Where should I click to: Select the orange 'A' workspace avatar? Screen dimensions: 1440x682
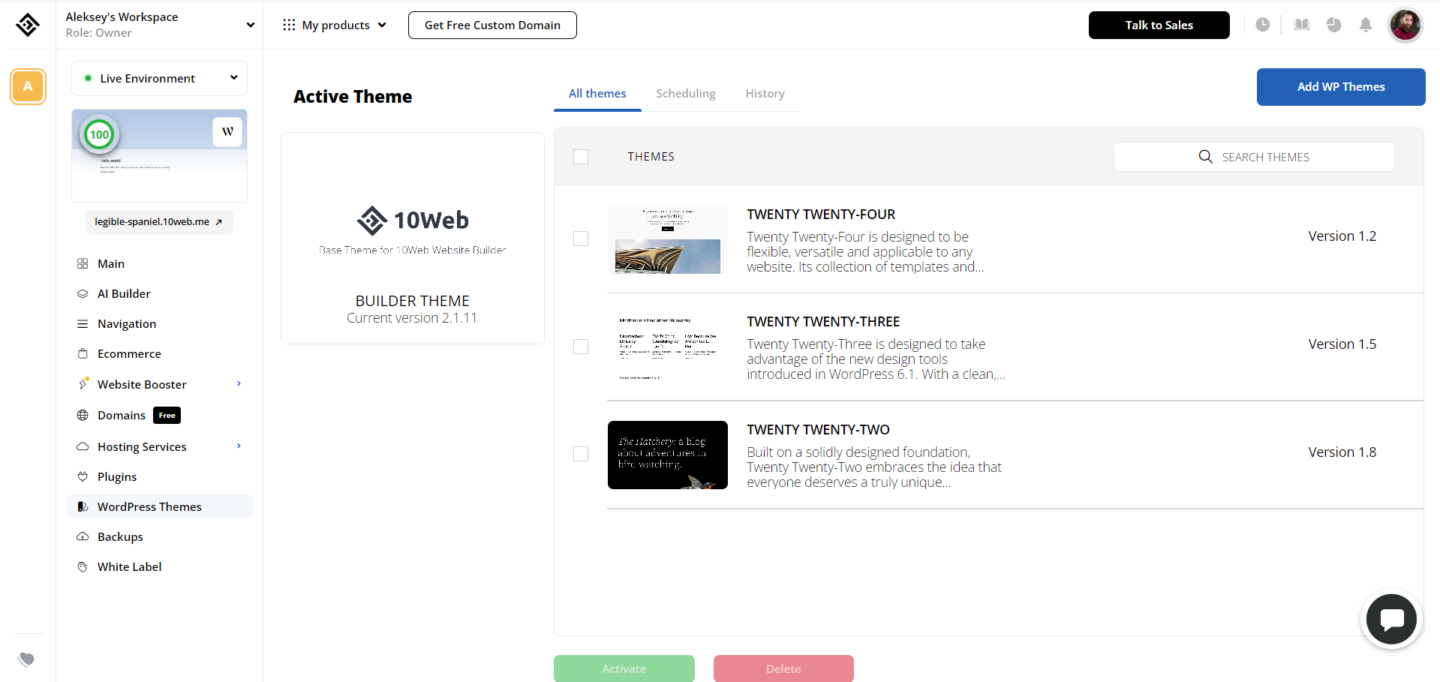pyautogui.click(x=28, y=87)
